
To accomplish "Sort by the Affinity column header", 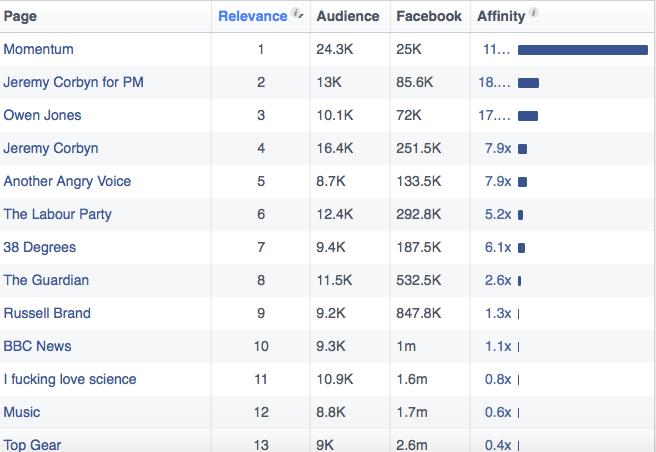I will click(501, 16).
